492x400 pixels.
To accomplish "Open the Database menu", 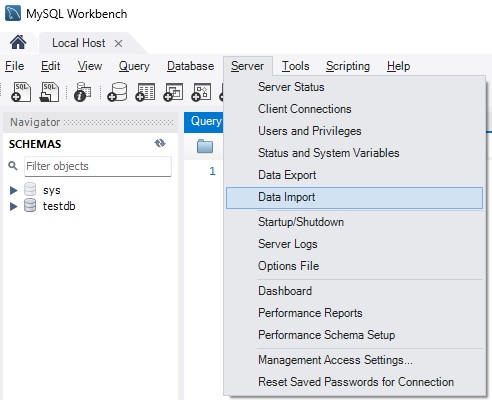I will (191, 66).
